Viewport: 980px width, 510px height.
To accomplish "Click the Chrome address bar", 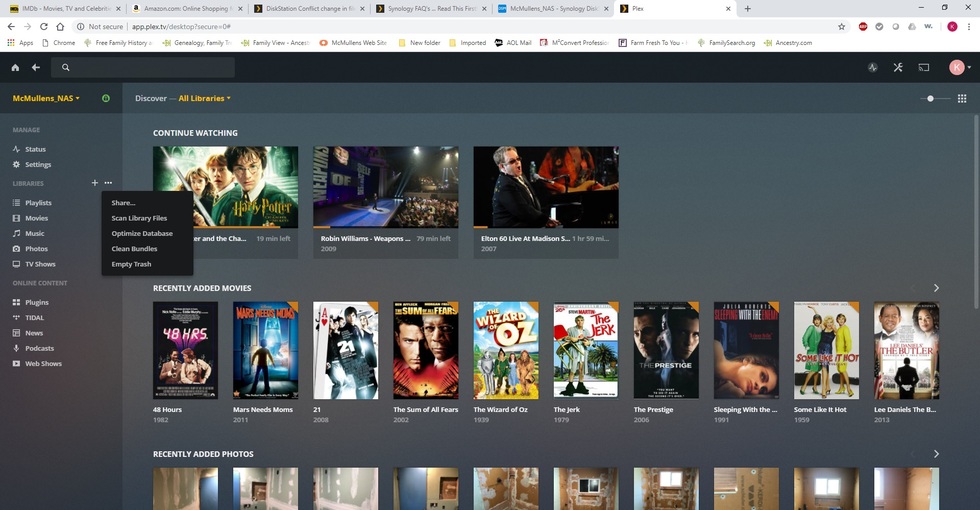I will [x=456, y=27].
